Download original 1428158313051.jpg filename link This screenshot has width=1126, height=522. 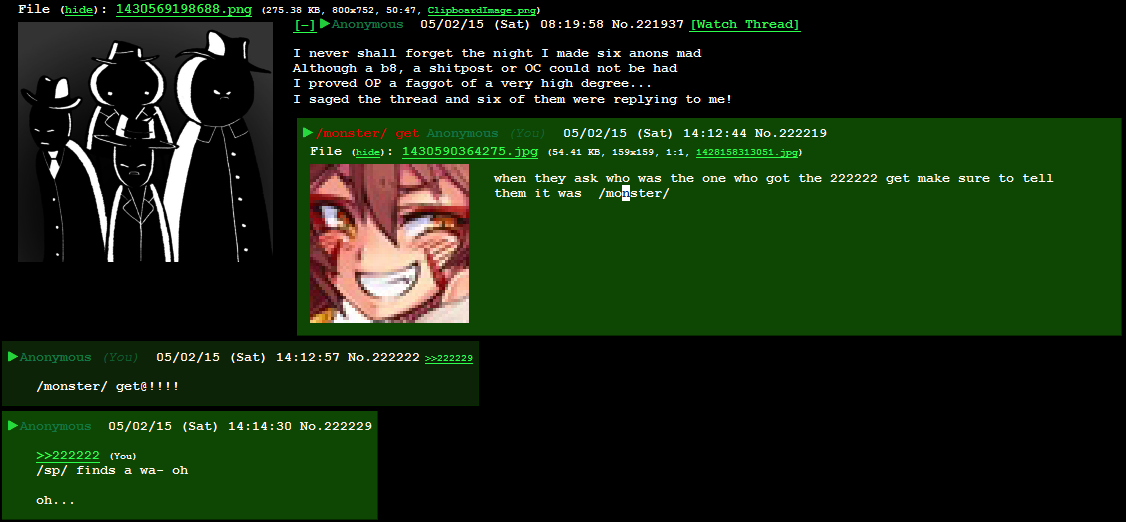click(x=746, y=152)
